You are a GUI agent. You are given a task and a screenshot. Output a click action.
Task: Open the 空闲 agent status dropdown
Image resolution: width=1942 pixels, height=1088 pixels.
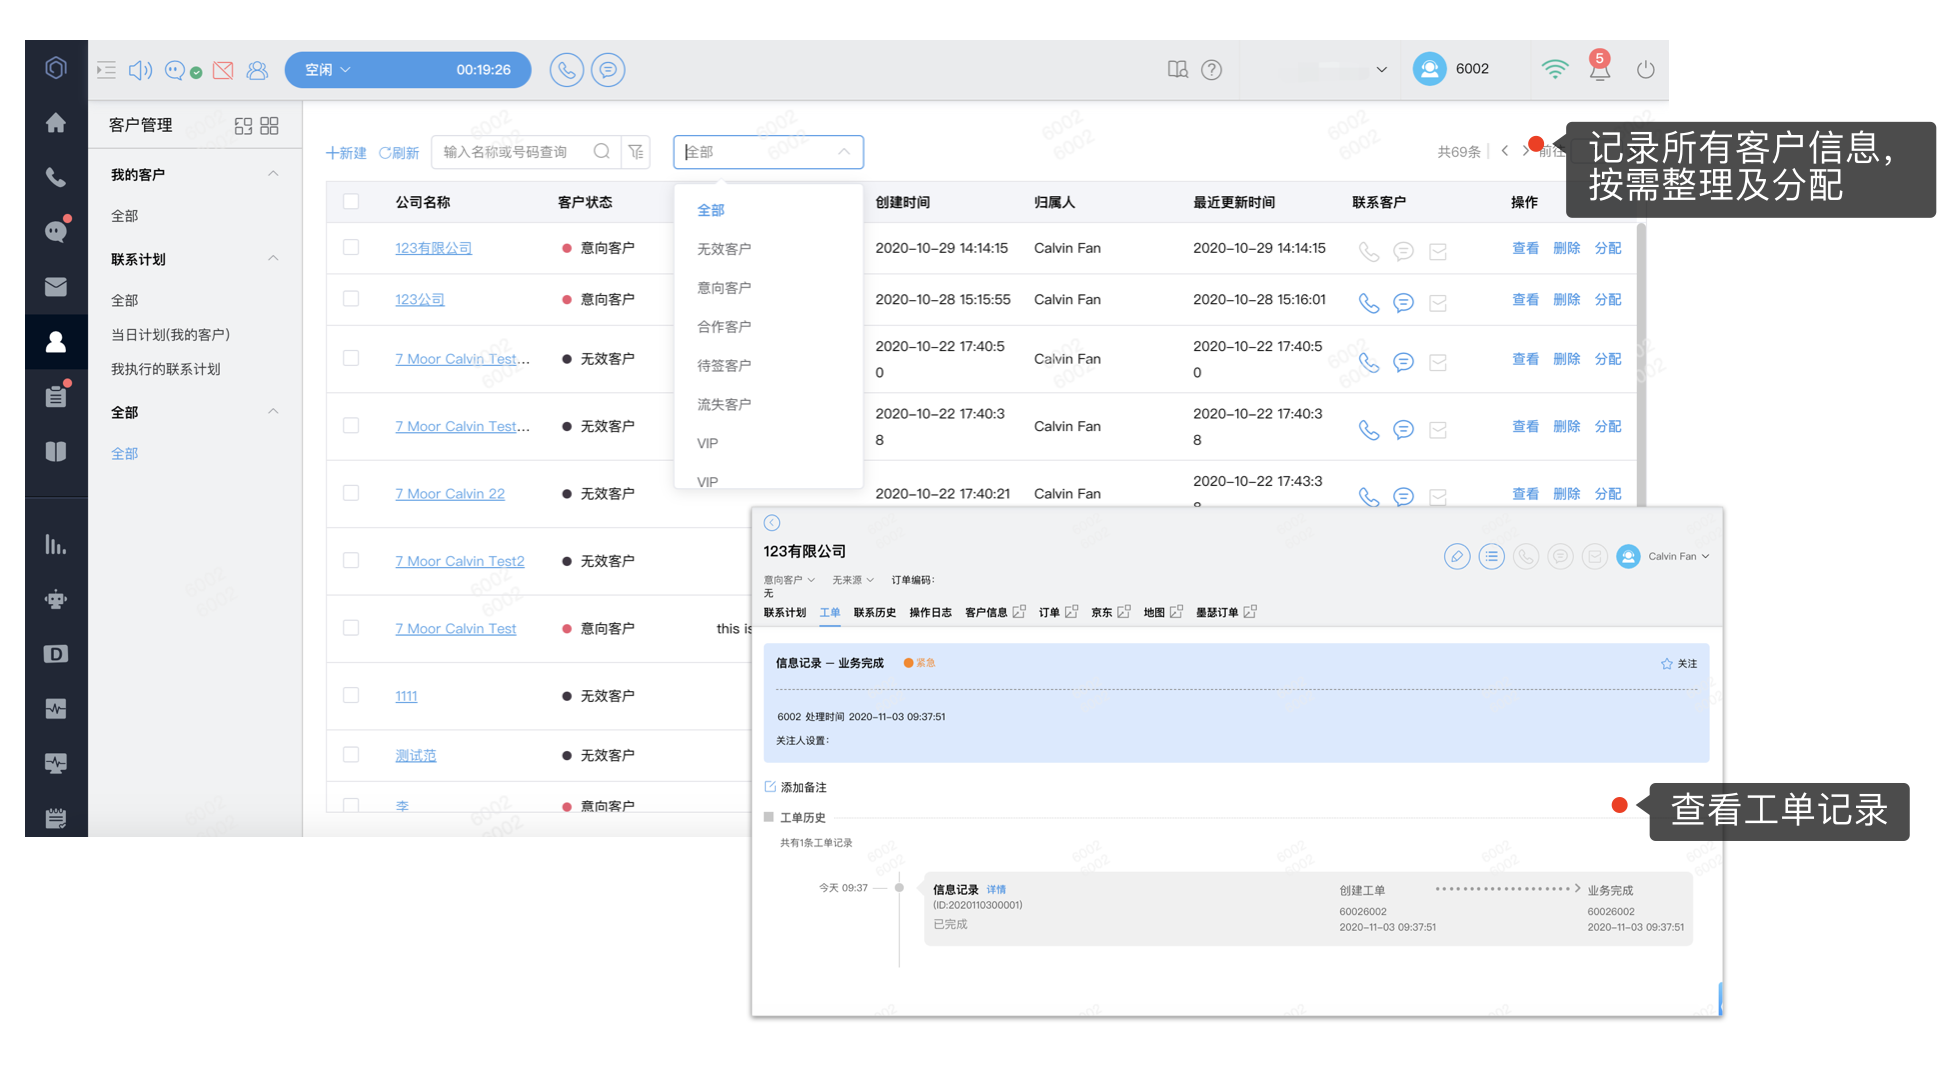click(x=328, y=69)
